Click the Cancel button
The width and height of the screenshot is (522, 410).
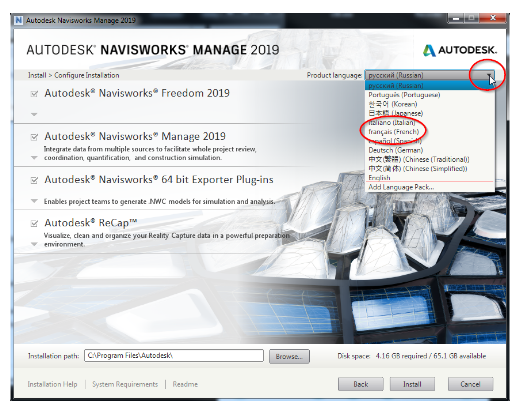(470, 384)
